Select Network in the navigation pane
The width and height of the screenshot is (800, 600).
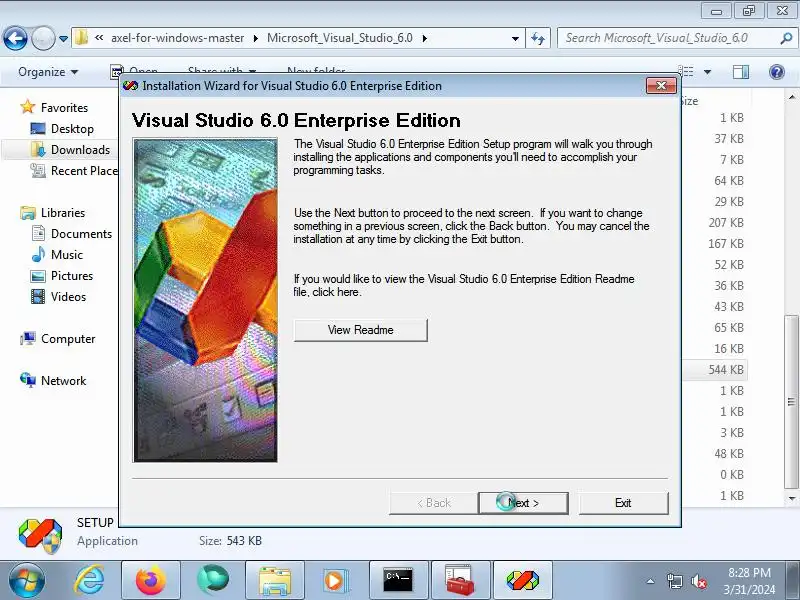point(63,381)
